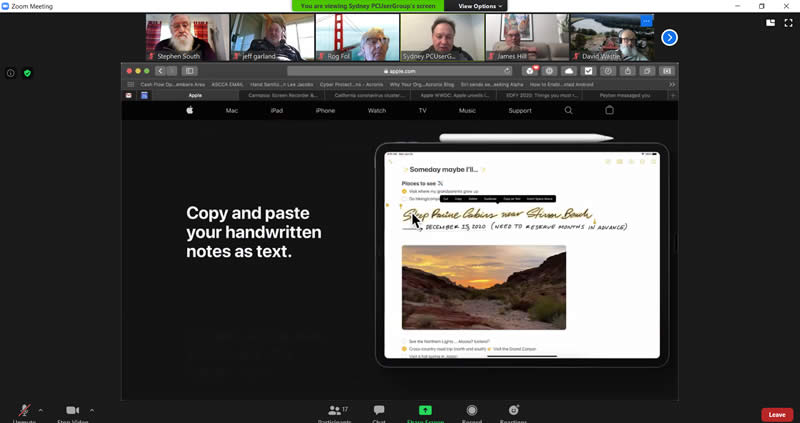Select jeff garland's video thumbnail
The height and width of the screenshot is (423, 800).
click(x=272, y=37)
